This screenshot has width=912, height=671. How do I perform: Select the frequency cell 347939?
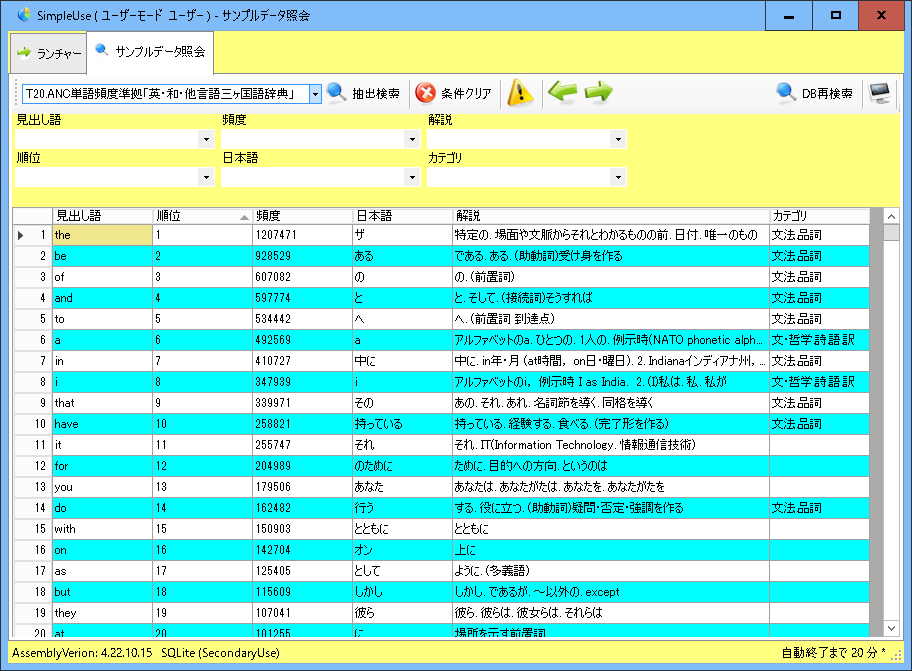[x=302, y=381]
